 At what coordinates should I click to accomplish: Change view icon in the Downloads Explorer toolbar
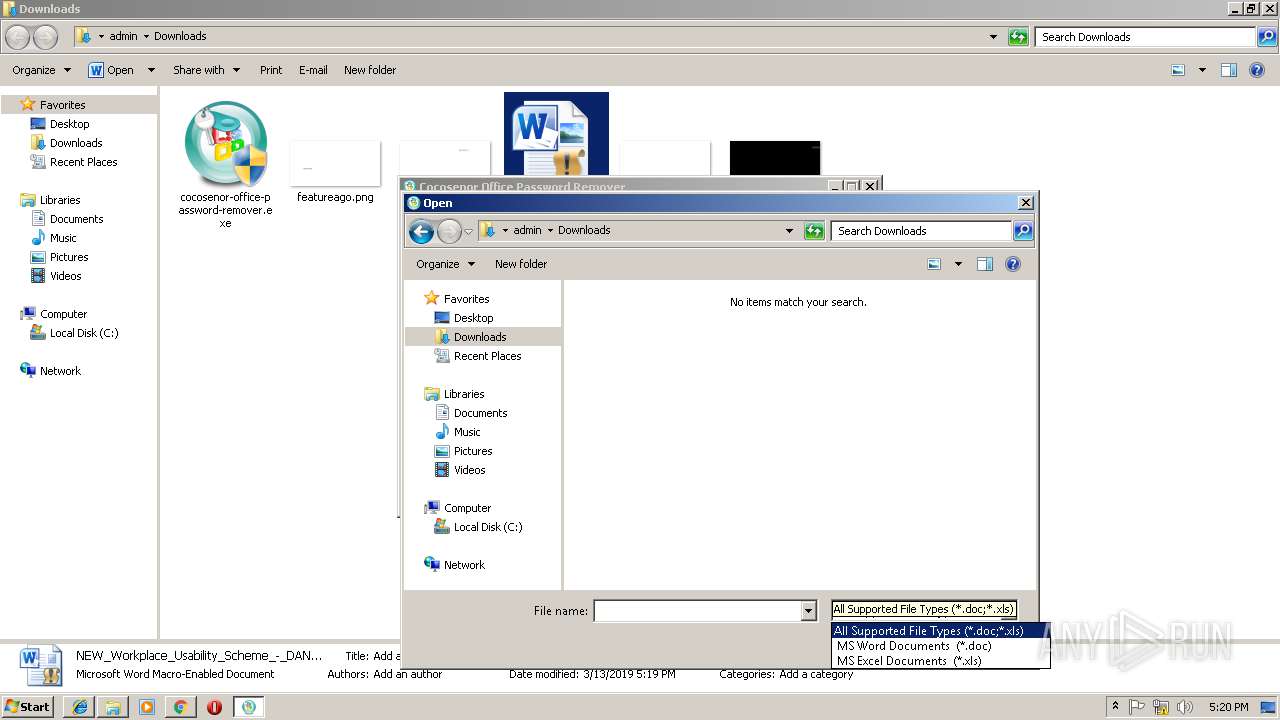pos(1178,70)
